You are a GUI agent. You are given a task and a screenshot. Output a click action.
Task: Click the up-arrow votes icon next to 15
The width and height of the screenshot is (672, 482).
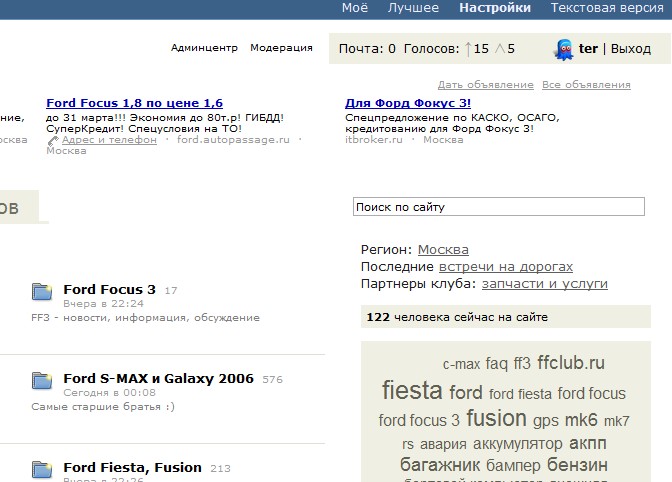[468, 49]
